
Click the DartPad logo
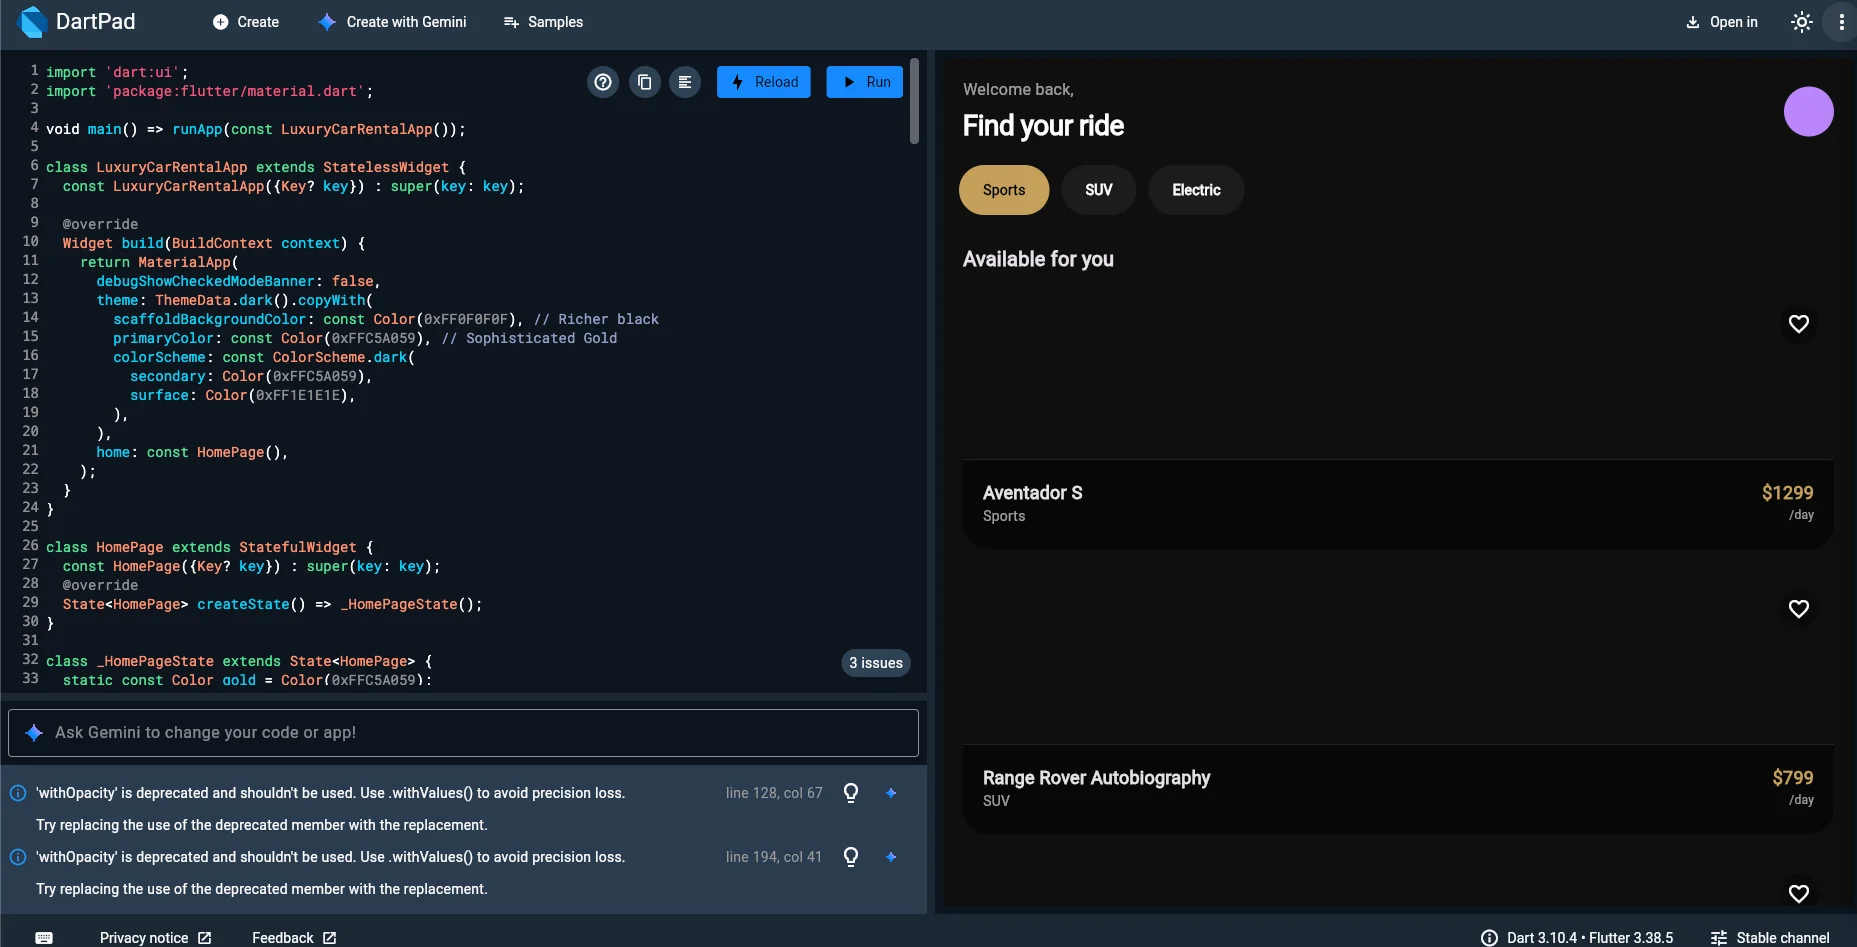[x=33, y=21]
